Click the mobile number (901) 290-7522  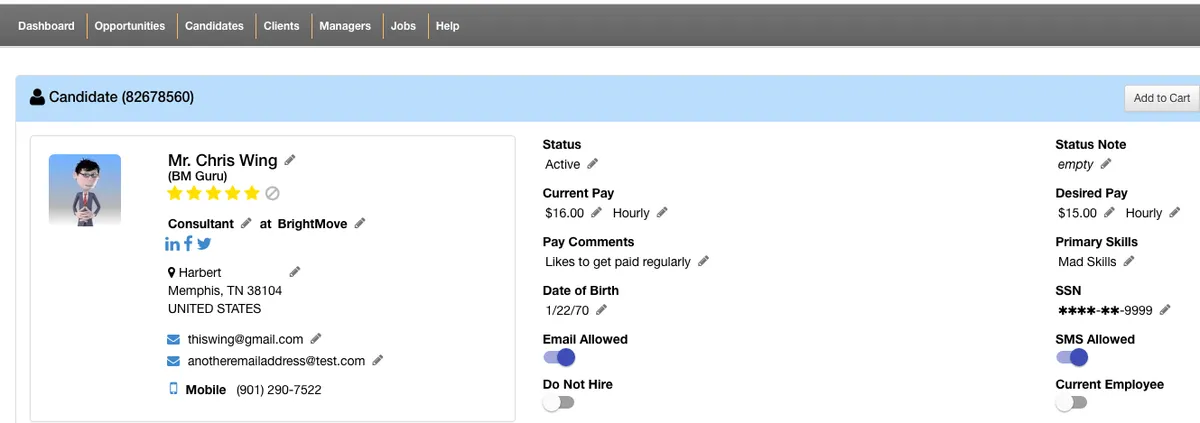[279, 389]
